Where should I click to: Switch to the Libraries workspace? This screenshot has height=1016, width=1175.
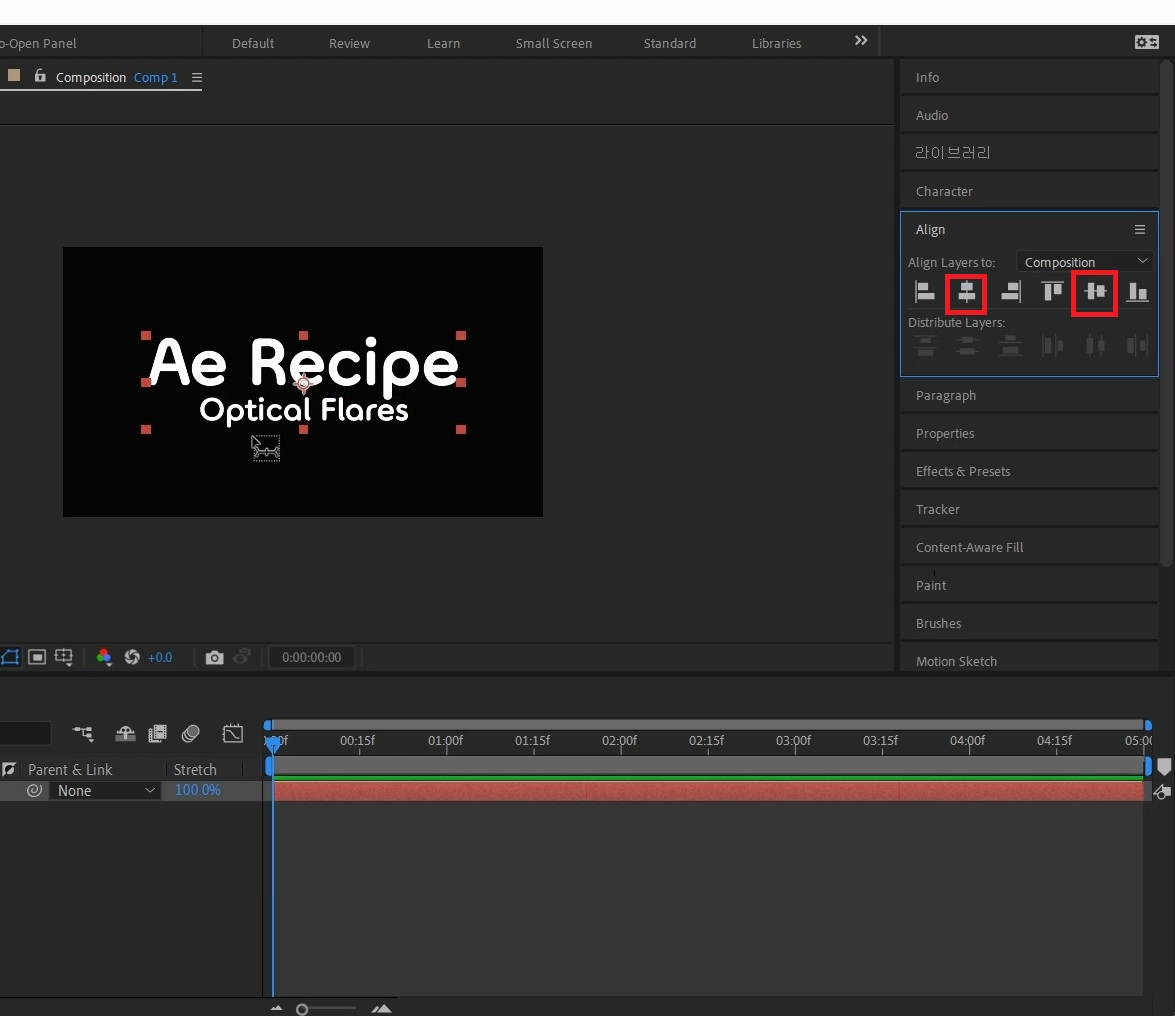click(776, 43)
